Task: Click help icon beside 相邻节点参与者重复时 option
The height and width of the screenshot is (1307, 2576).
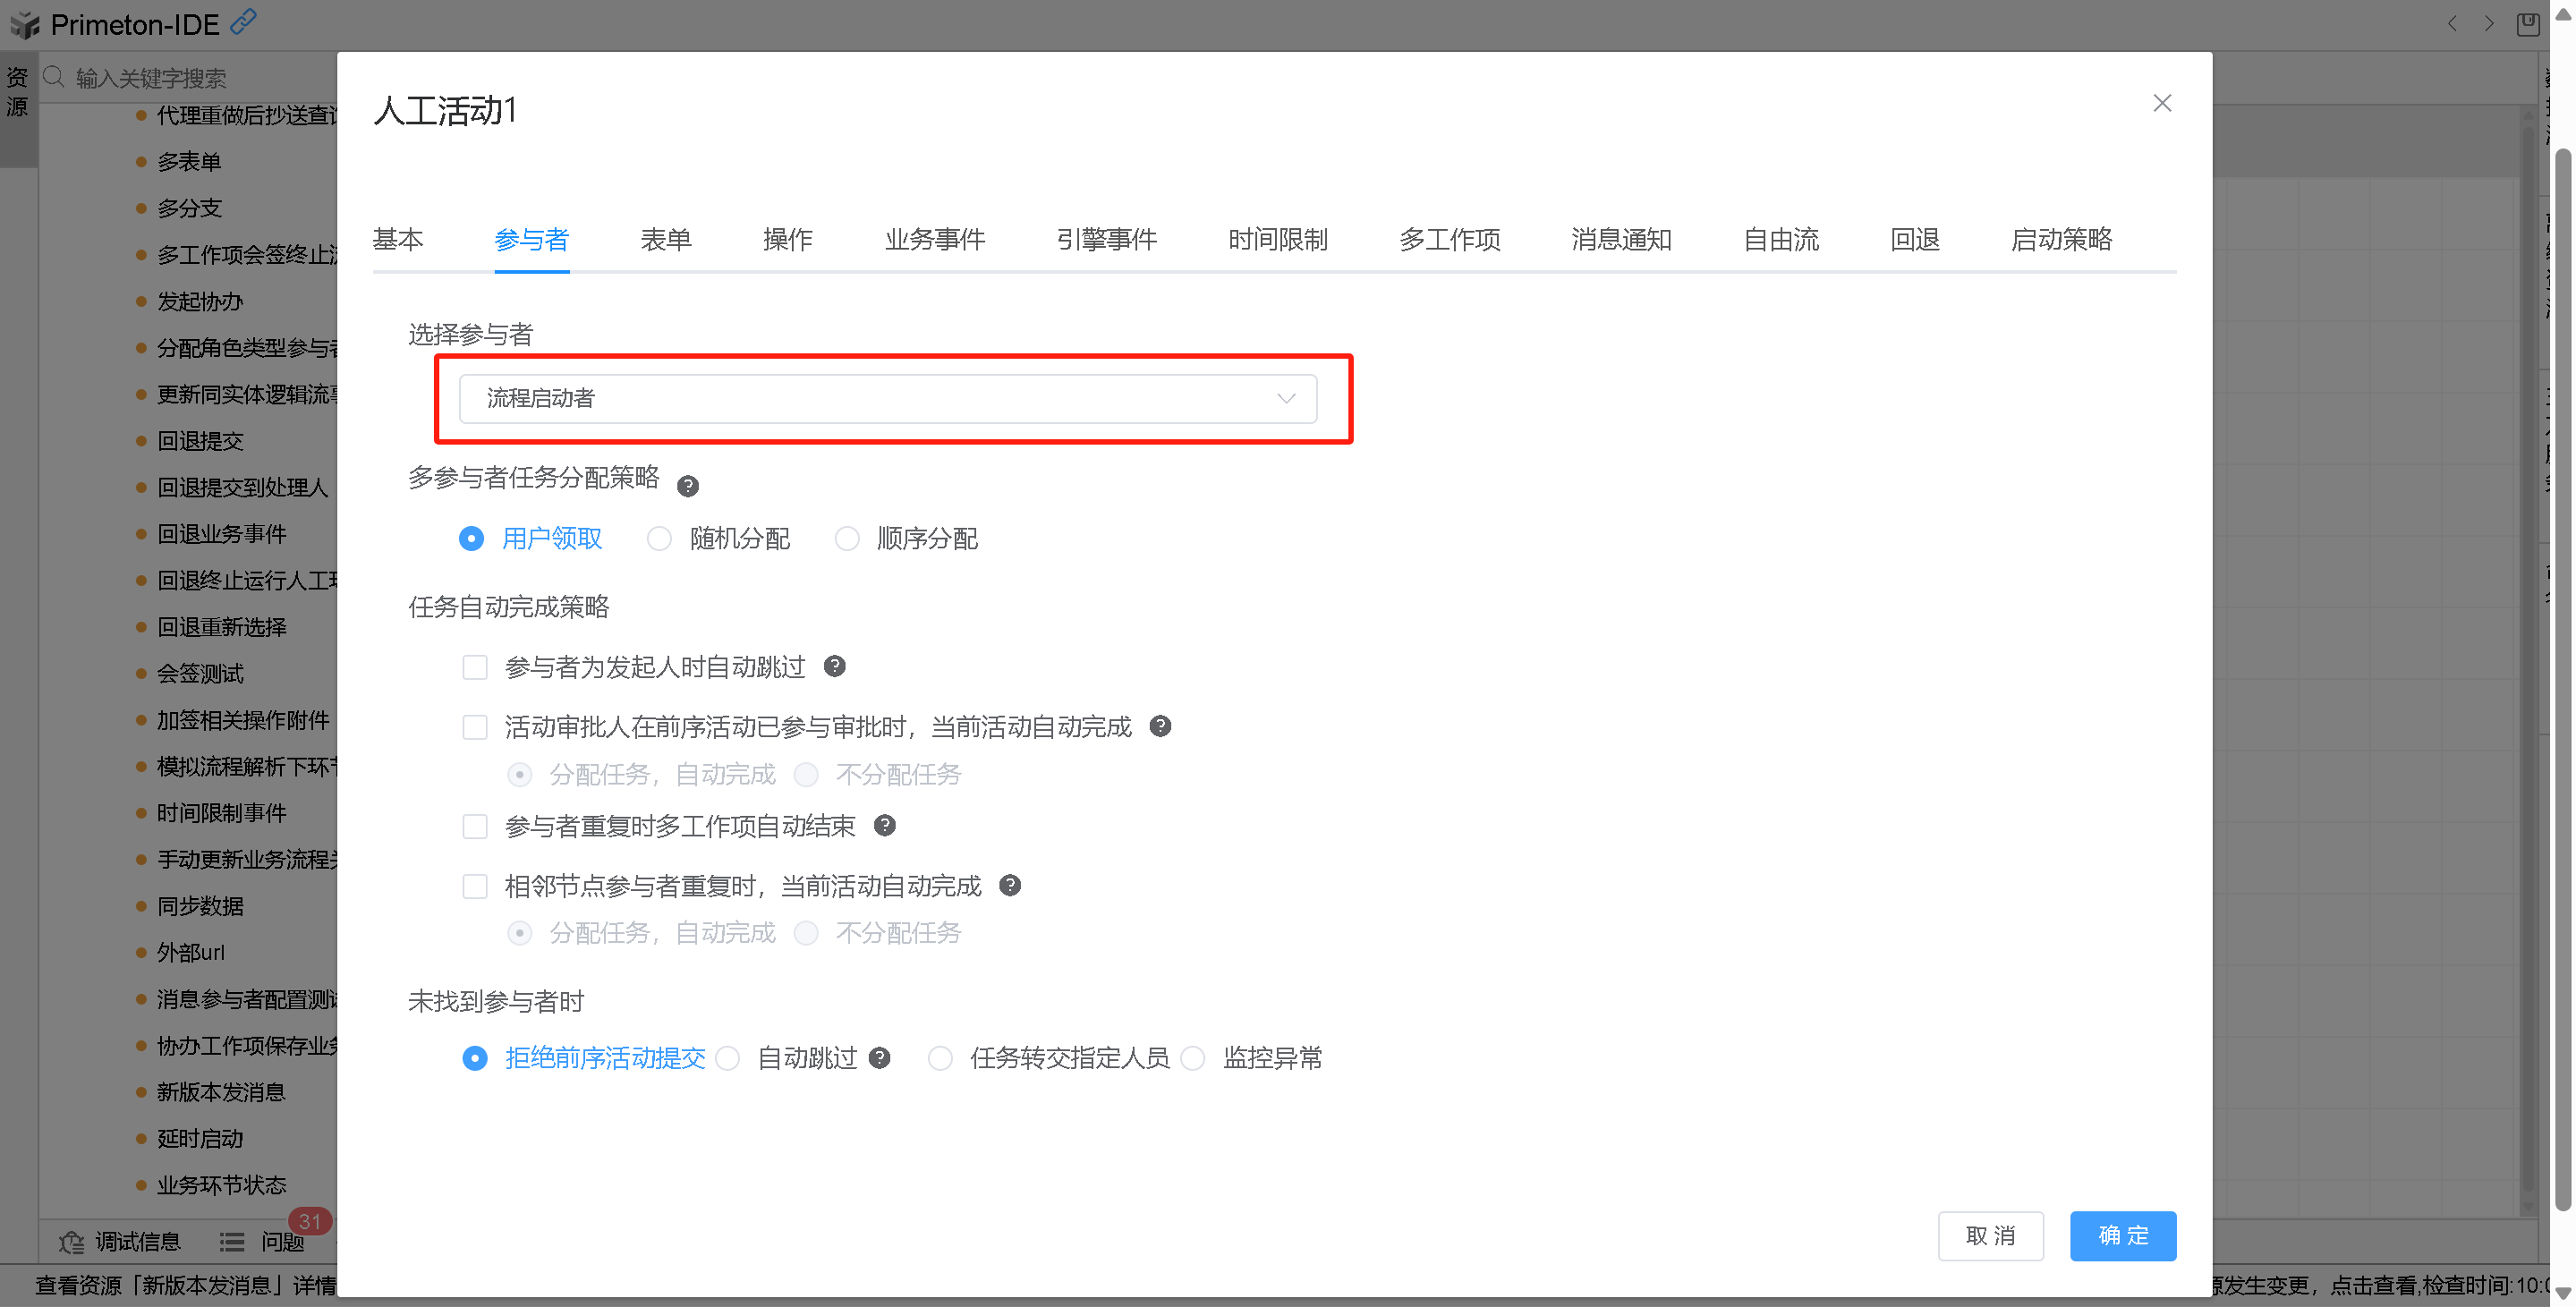Action: point(1010,885)
